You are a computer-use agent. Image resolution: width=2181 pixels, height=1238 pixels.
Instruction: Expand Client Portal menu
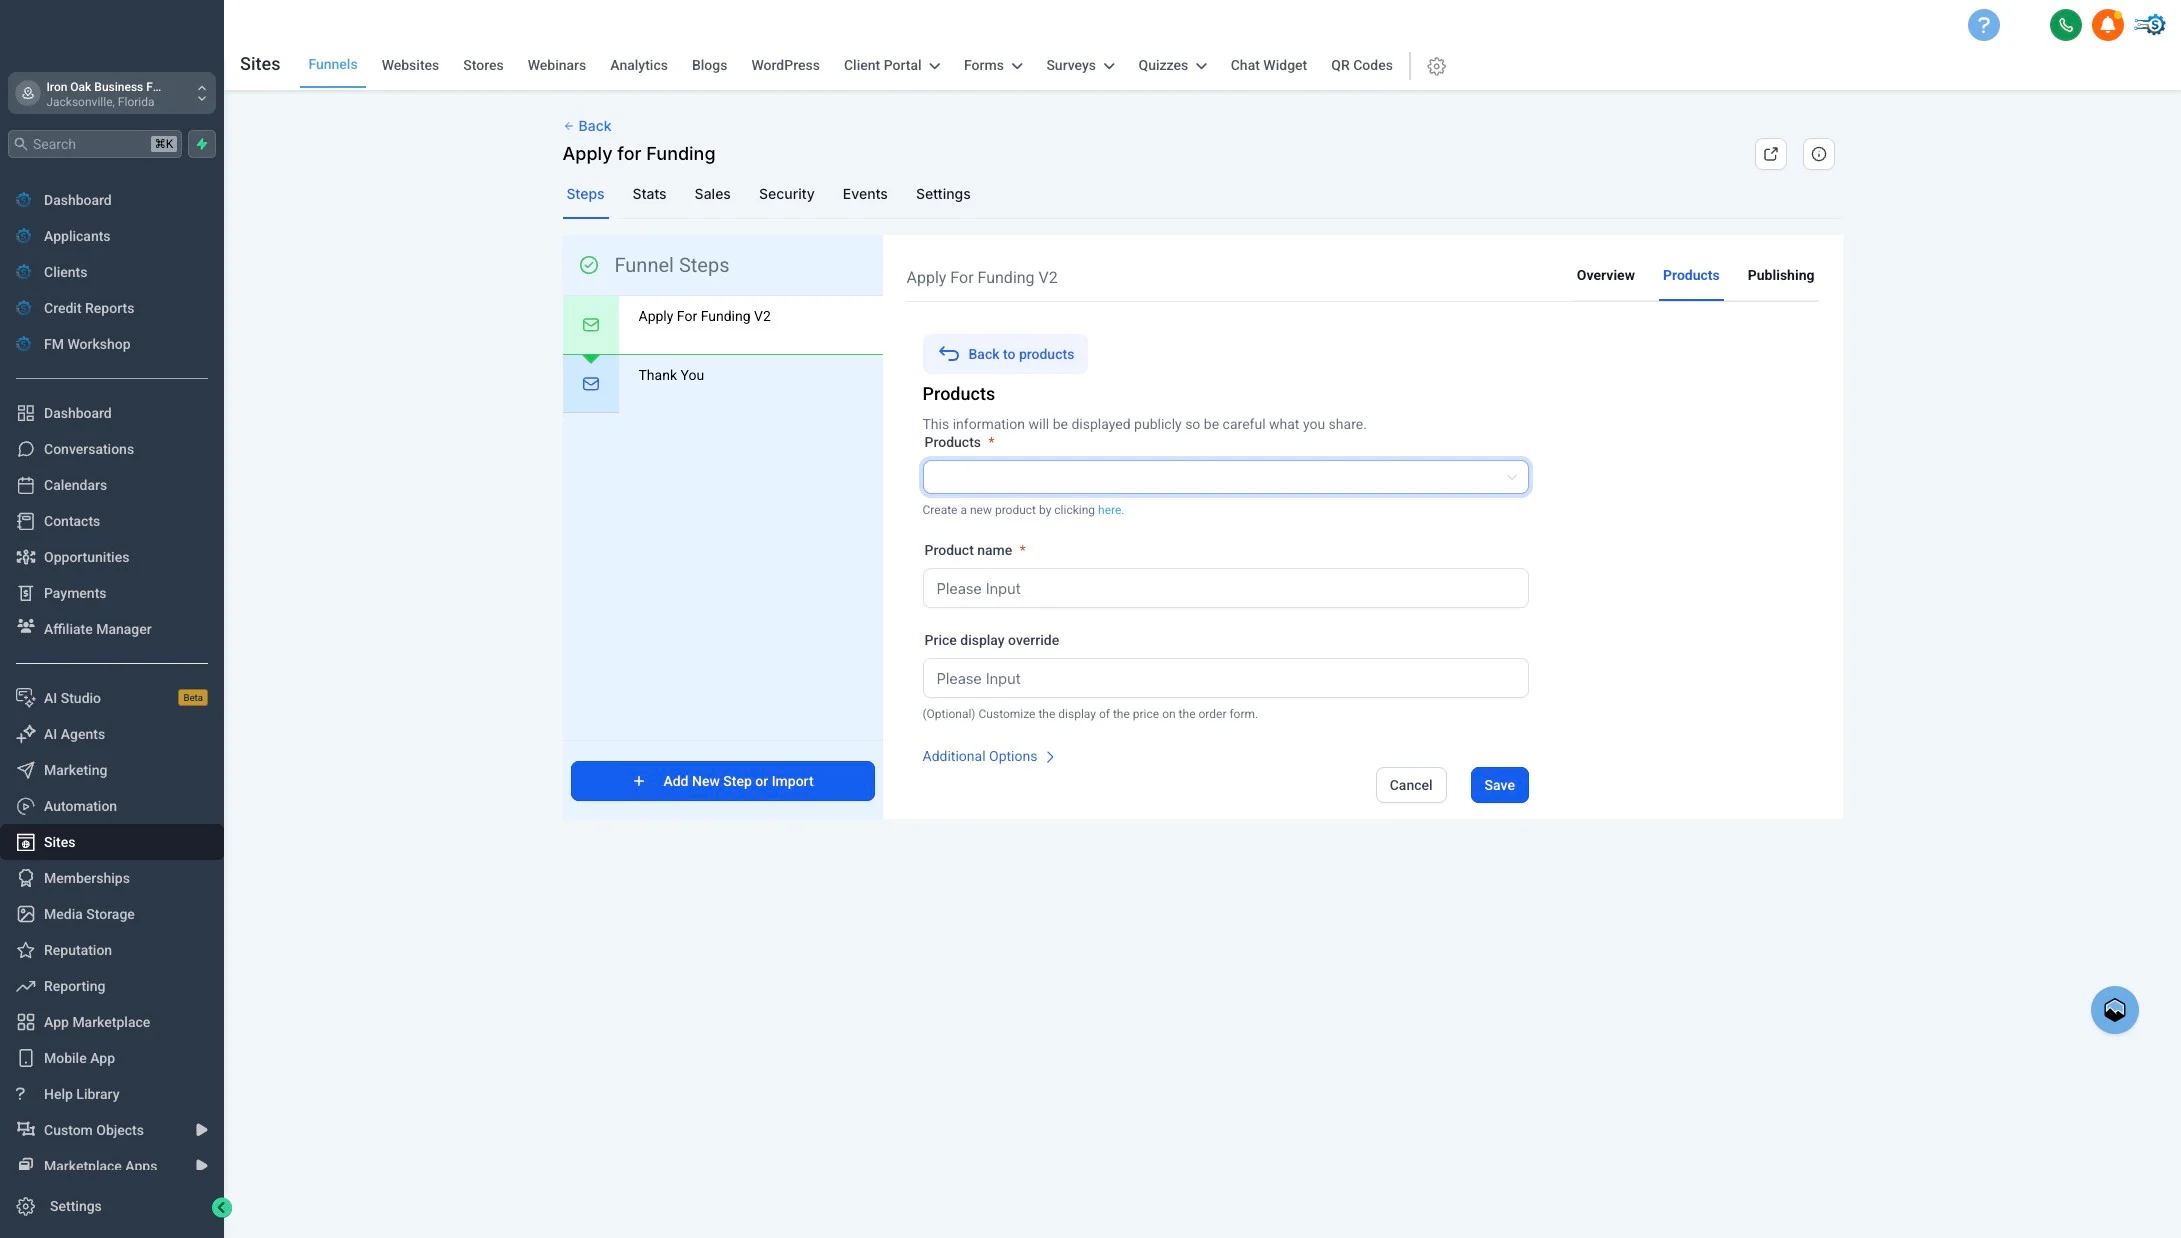[x=891, y=65]
